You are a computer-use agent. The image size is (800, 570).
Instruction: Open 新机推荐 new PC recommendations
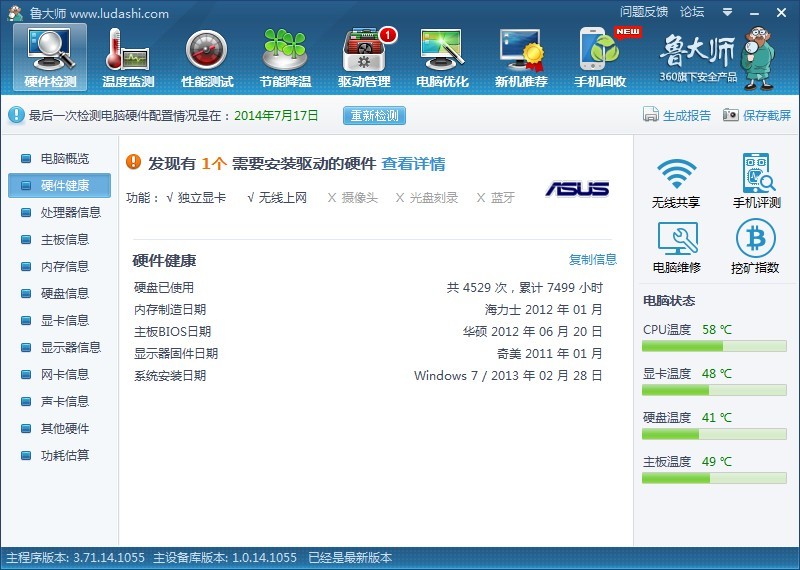coord(521,58)
